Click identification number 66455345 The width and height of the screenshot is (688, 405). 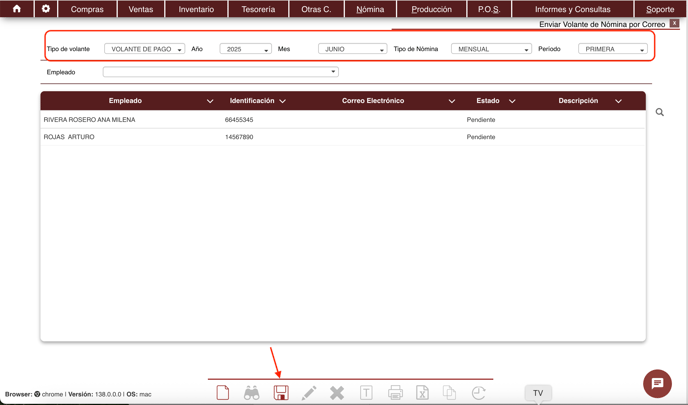tap(239, 119)
